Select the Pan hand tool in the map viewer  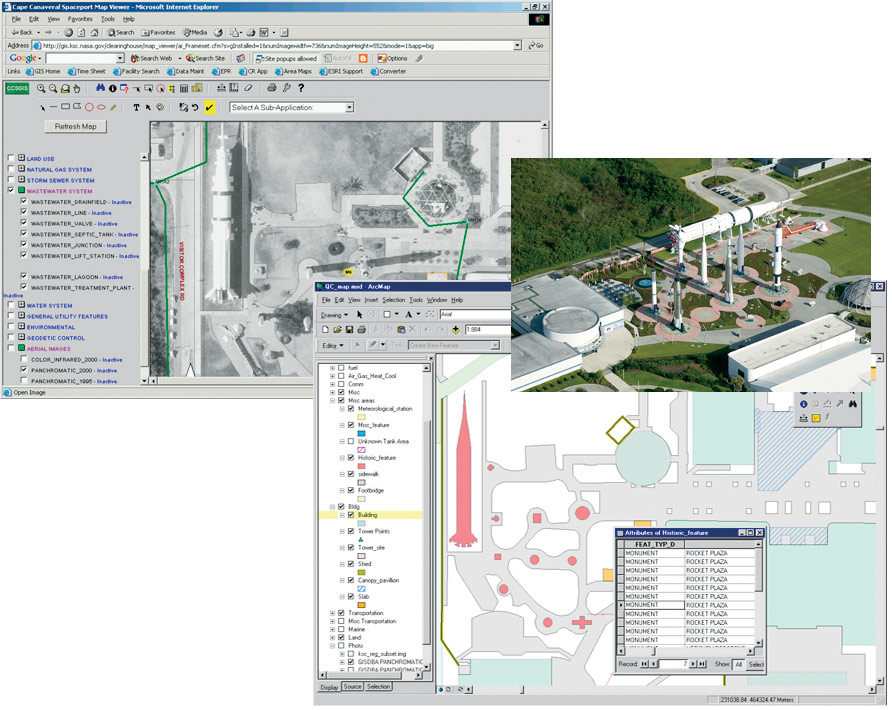click(x=77, y=88)
